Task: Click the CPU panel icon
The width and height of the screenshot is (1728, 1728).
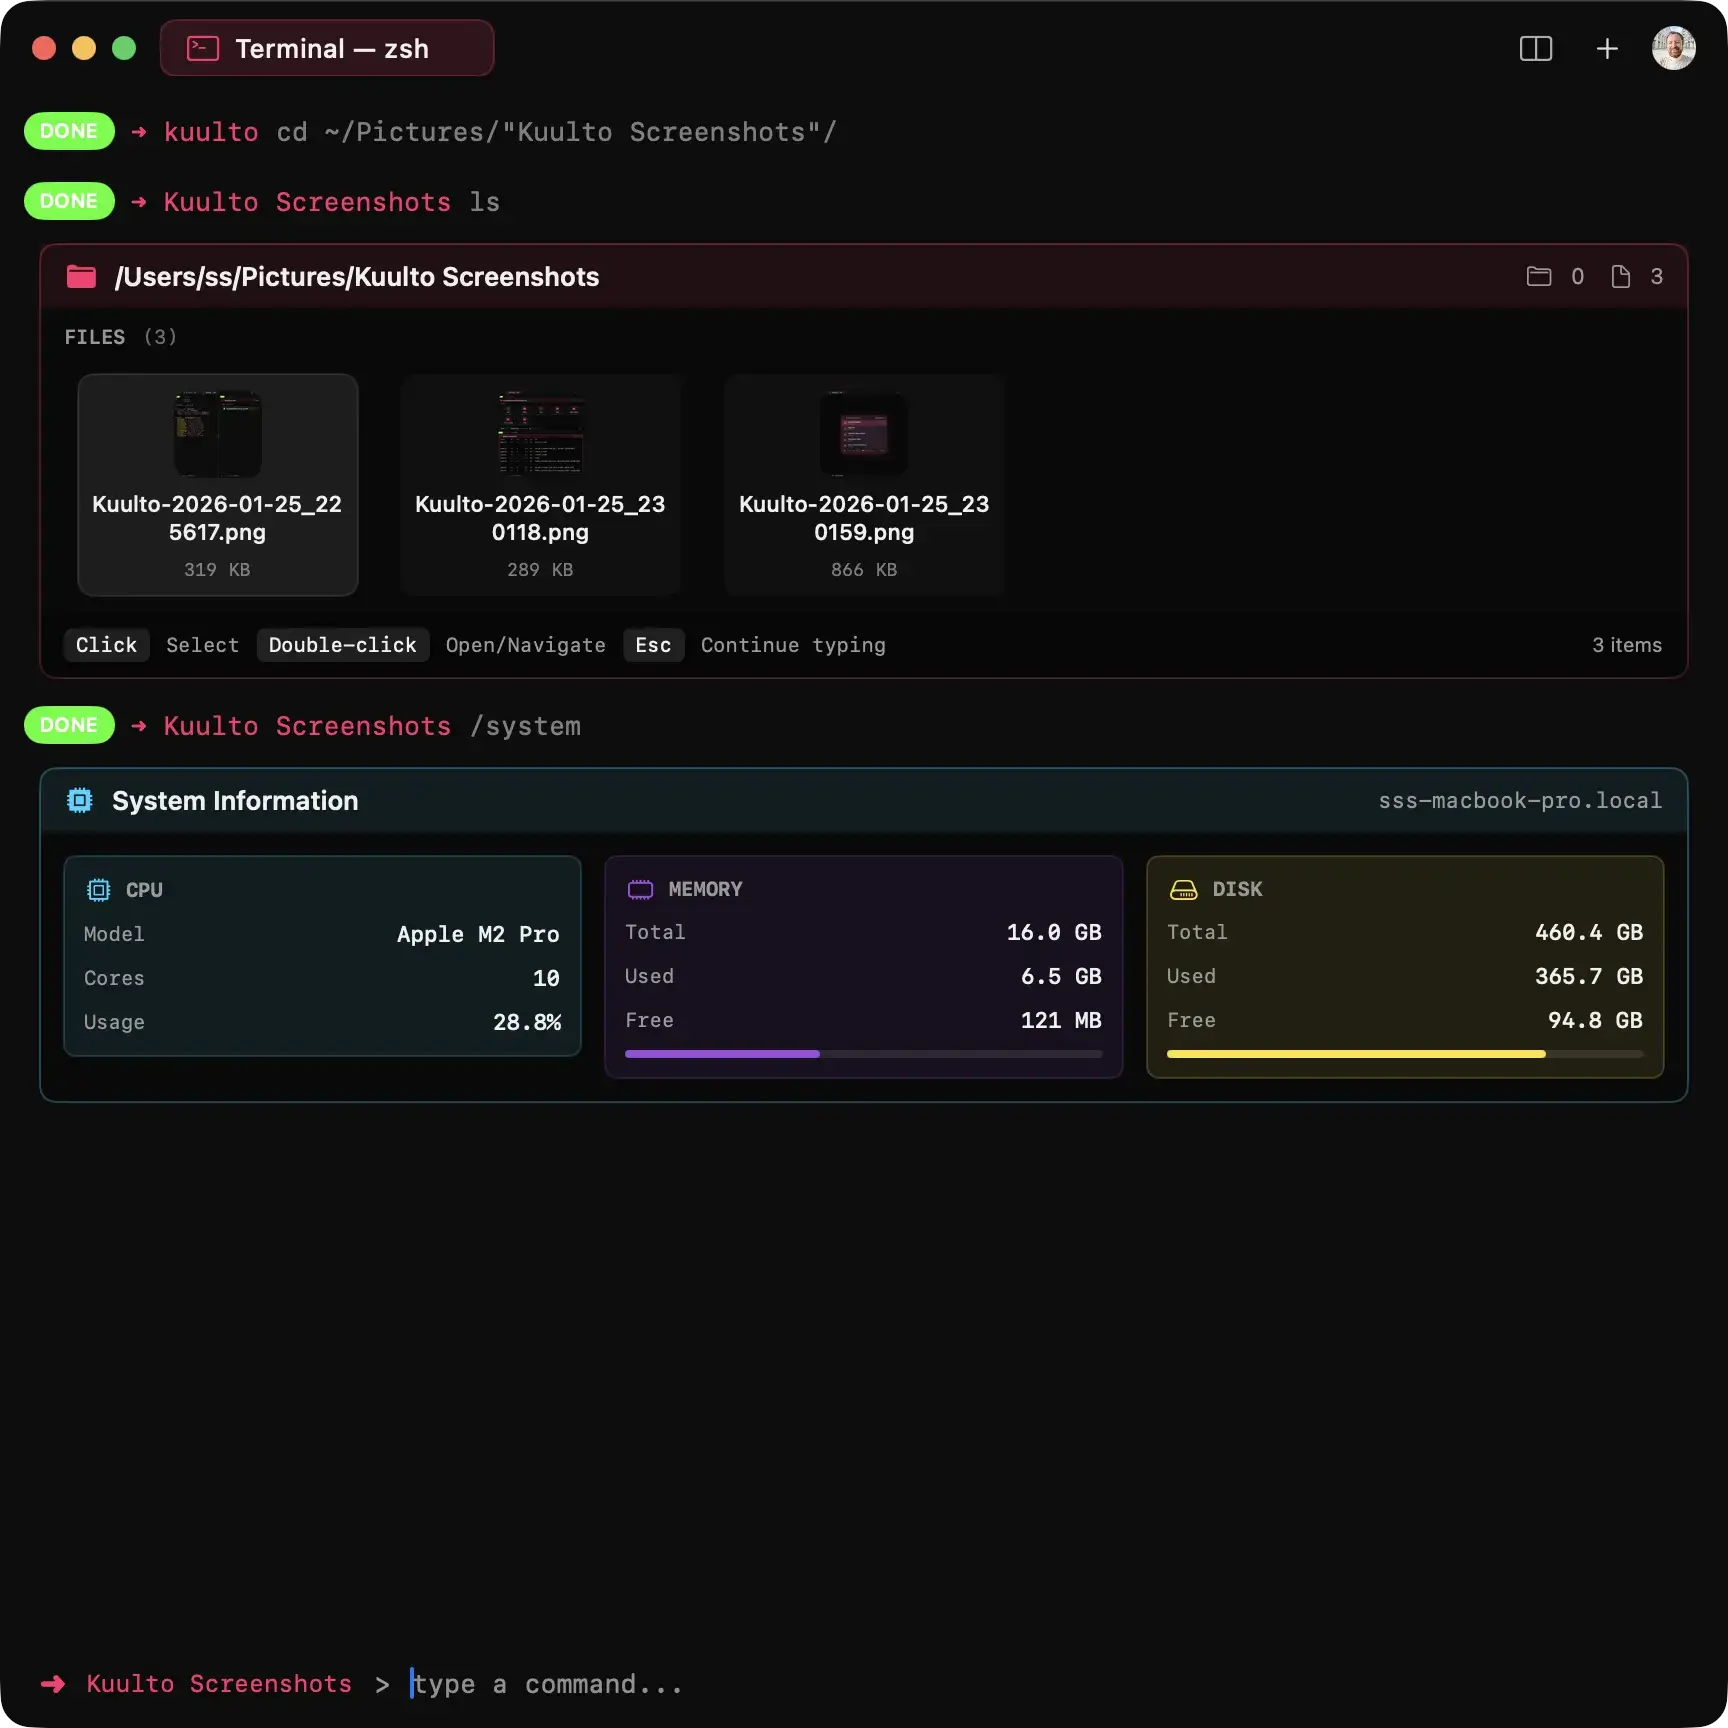Action: point(99,890)
